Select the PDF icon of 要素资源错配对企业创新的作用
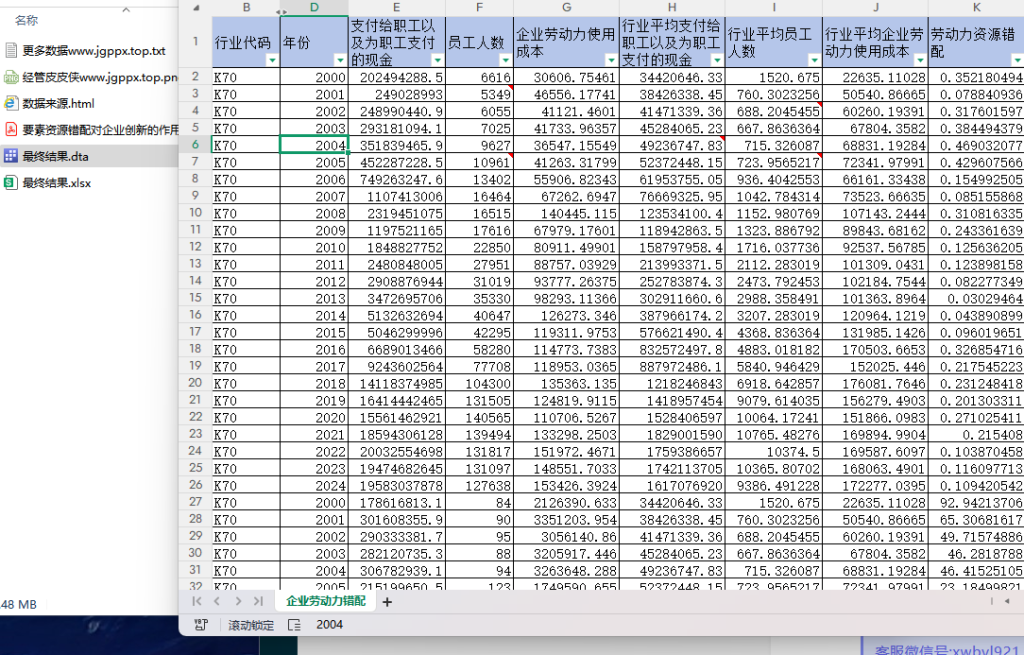Screen dimensions: 1024x655 (x=10, y=129)
